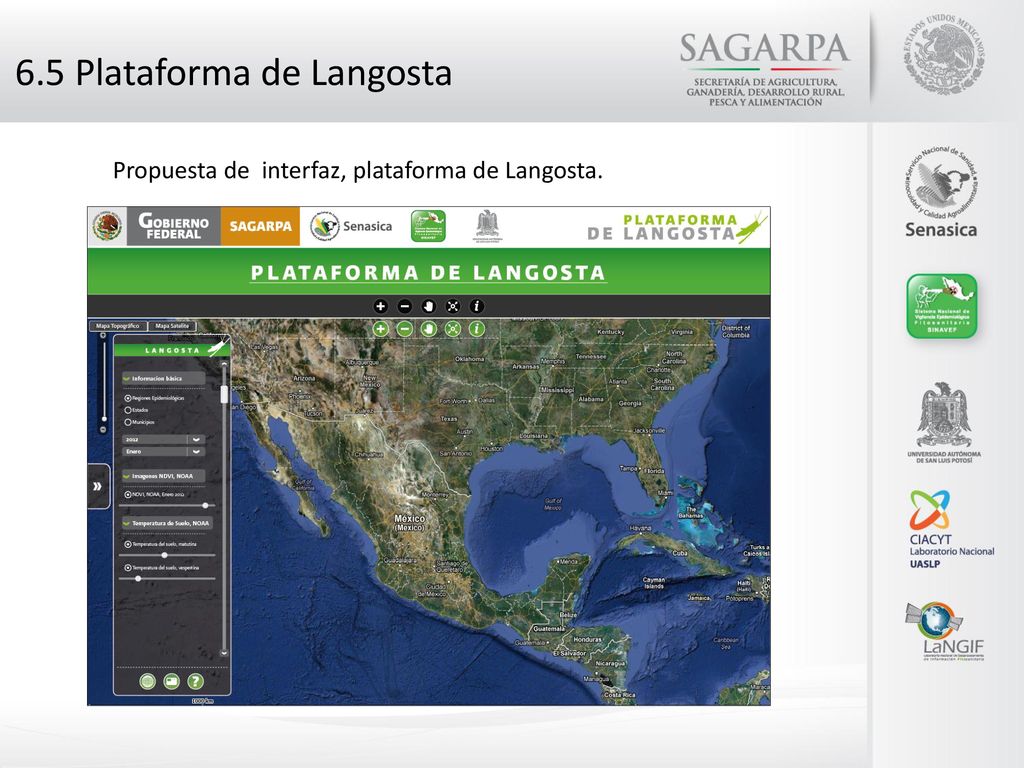Viewport: 1024px width, 768px height.
Task: Click the green info icon on map
Action: pyautogui.click(x=477, y=328)
